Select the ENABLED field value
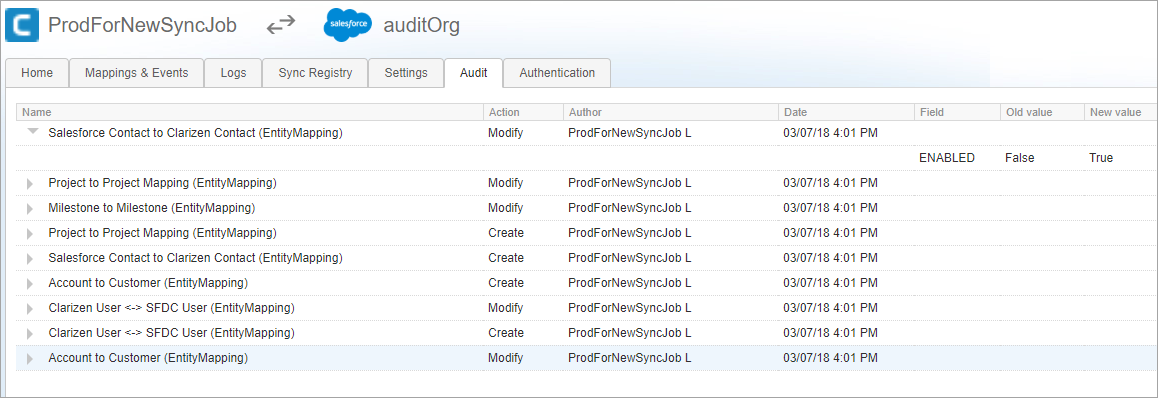 [x=947, y=158]
